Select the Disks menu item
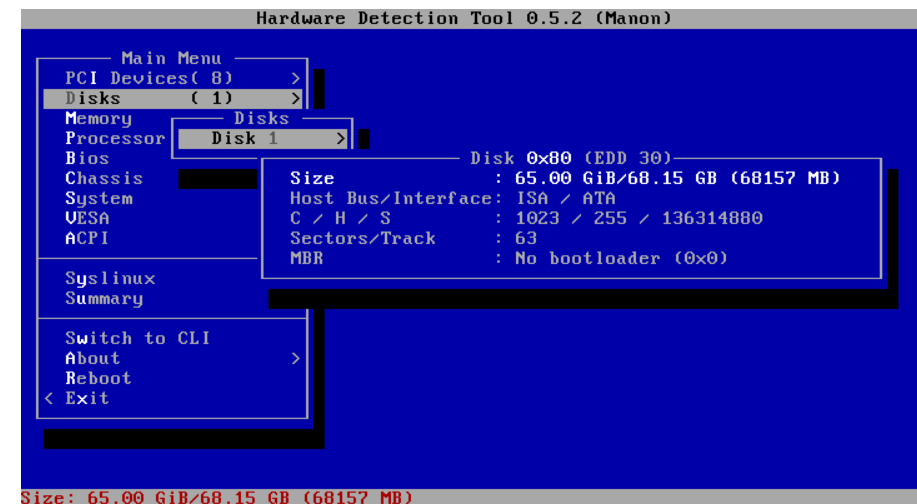The image size is (917, 504). point(93,98)
